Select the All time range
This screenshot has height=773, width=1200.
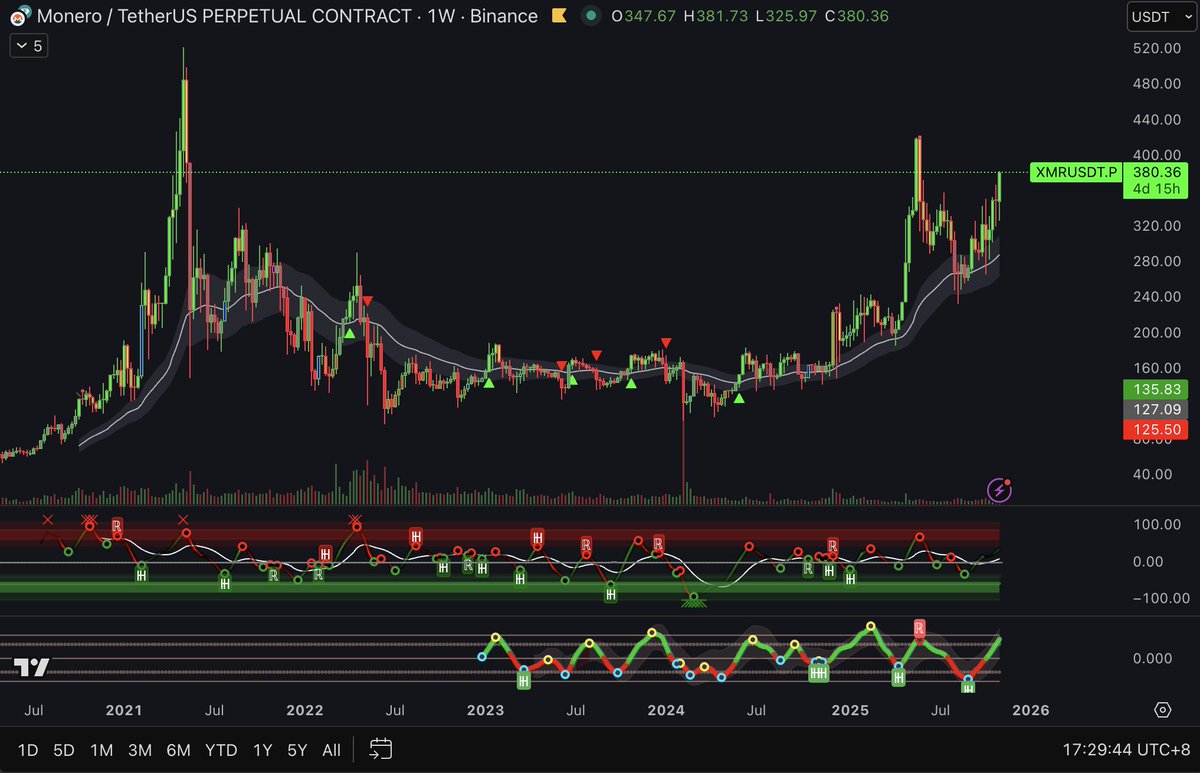pos(332,750)
